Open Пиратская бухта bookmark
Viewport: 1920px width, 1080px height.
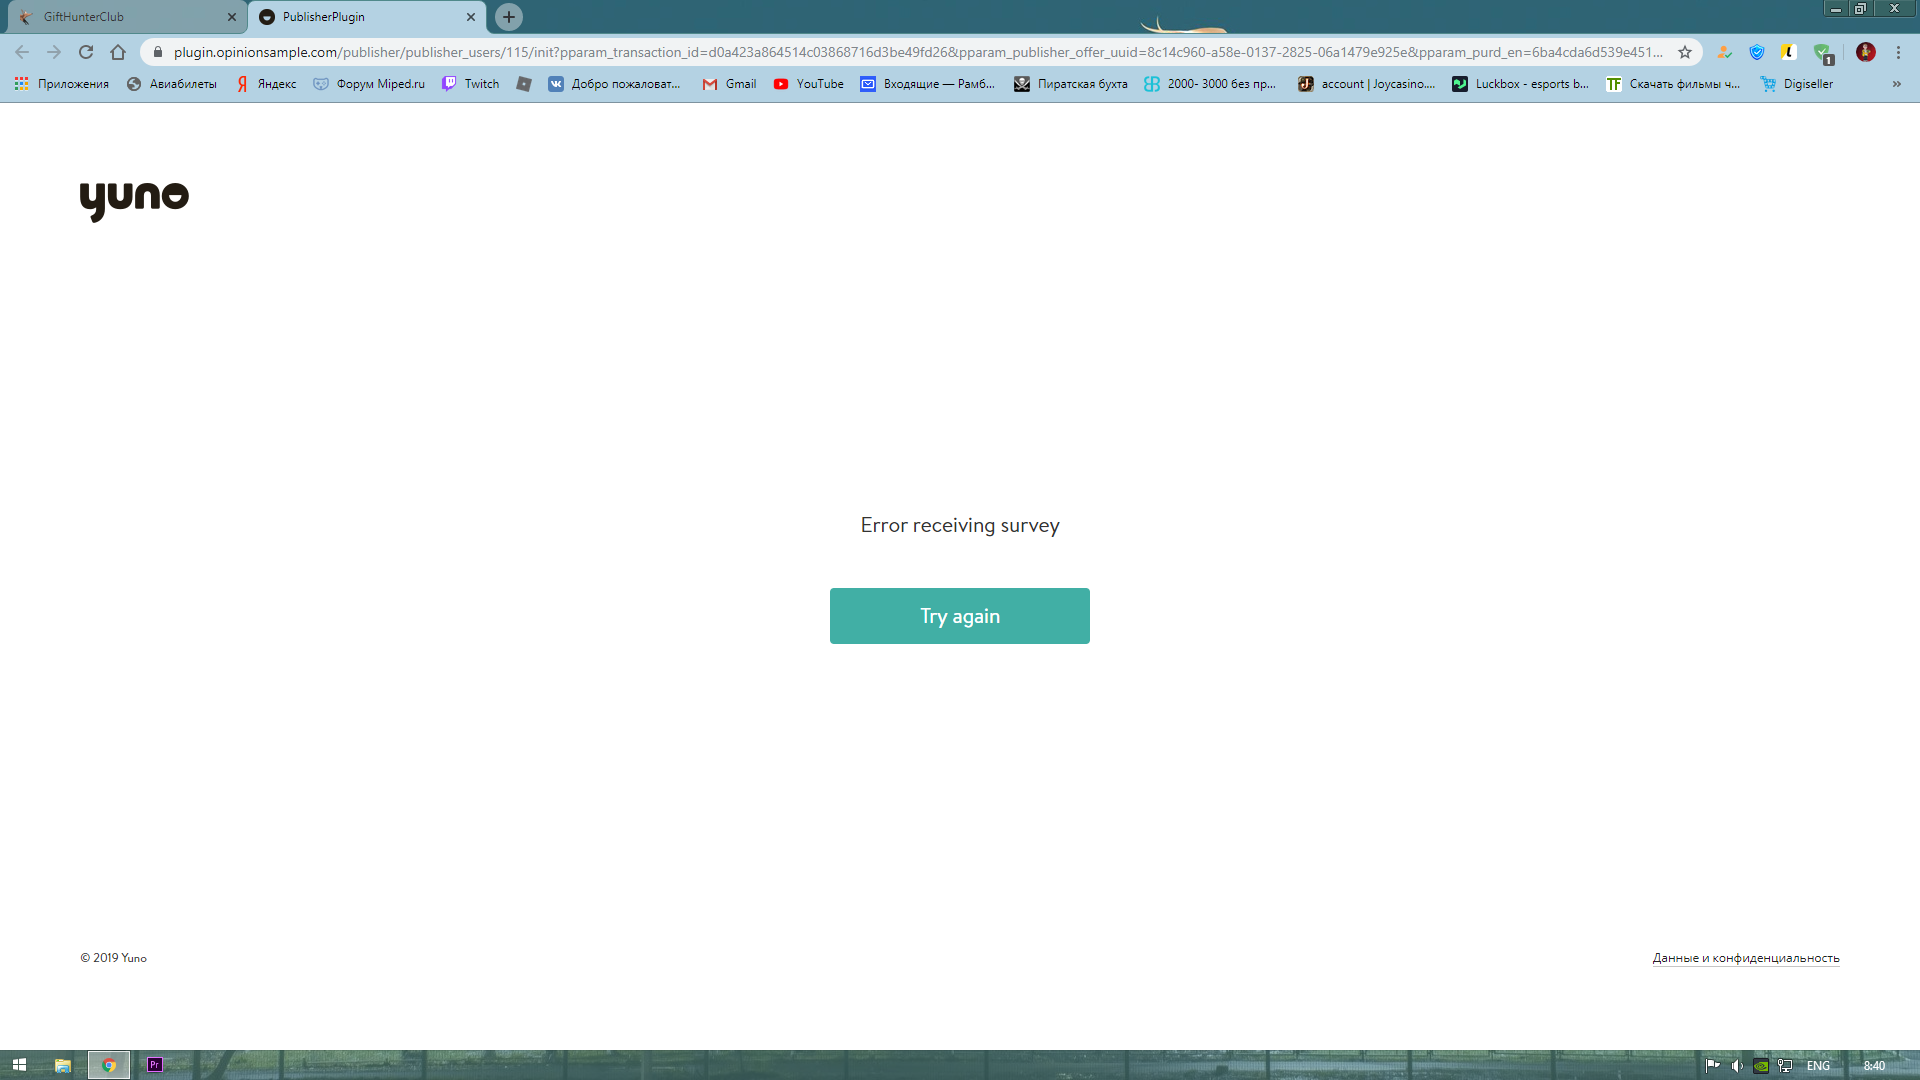(x=1071, y=84)
